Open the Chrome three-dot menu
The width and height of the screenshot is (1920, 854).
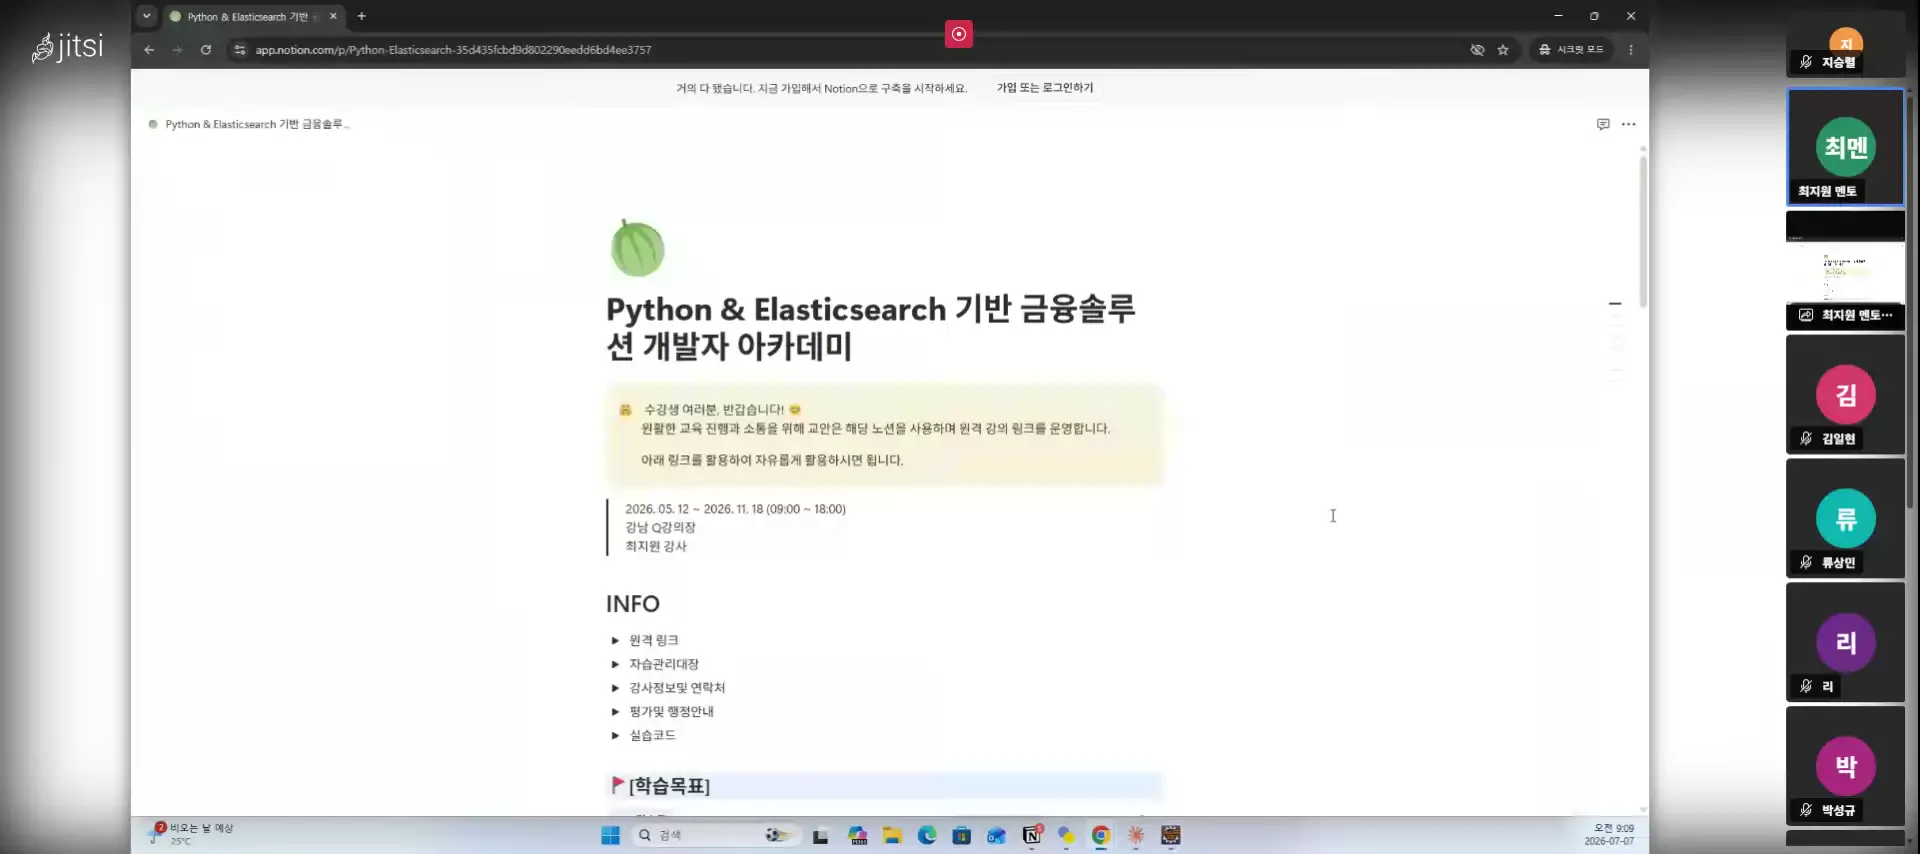[1631, 50]
